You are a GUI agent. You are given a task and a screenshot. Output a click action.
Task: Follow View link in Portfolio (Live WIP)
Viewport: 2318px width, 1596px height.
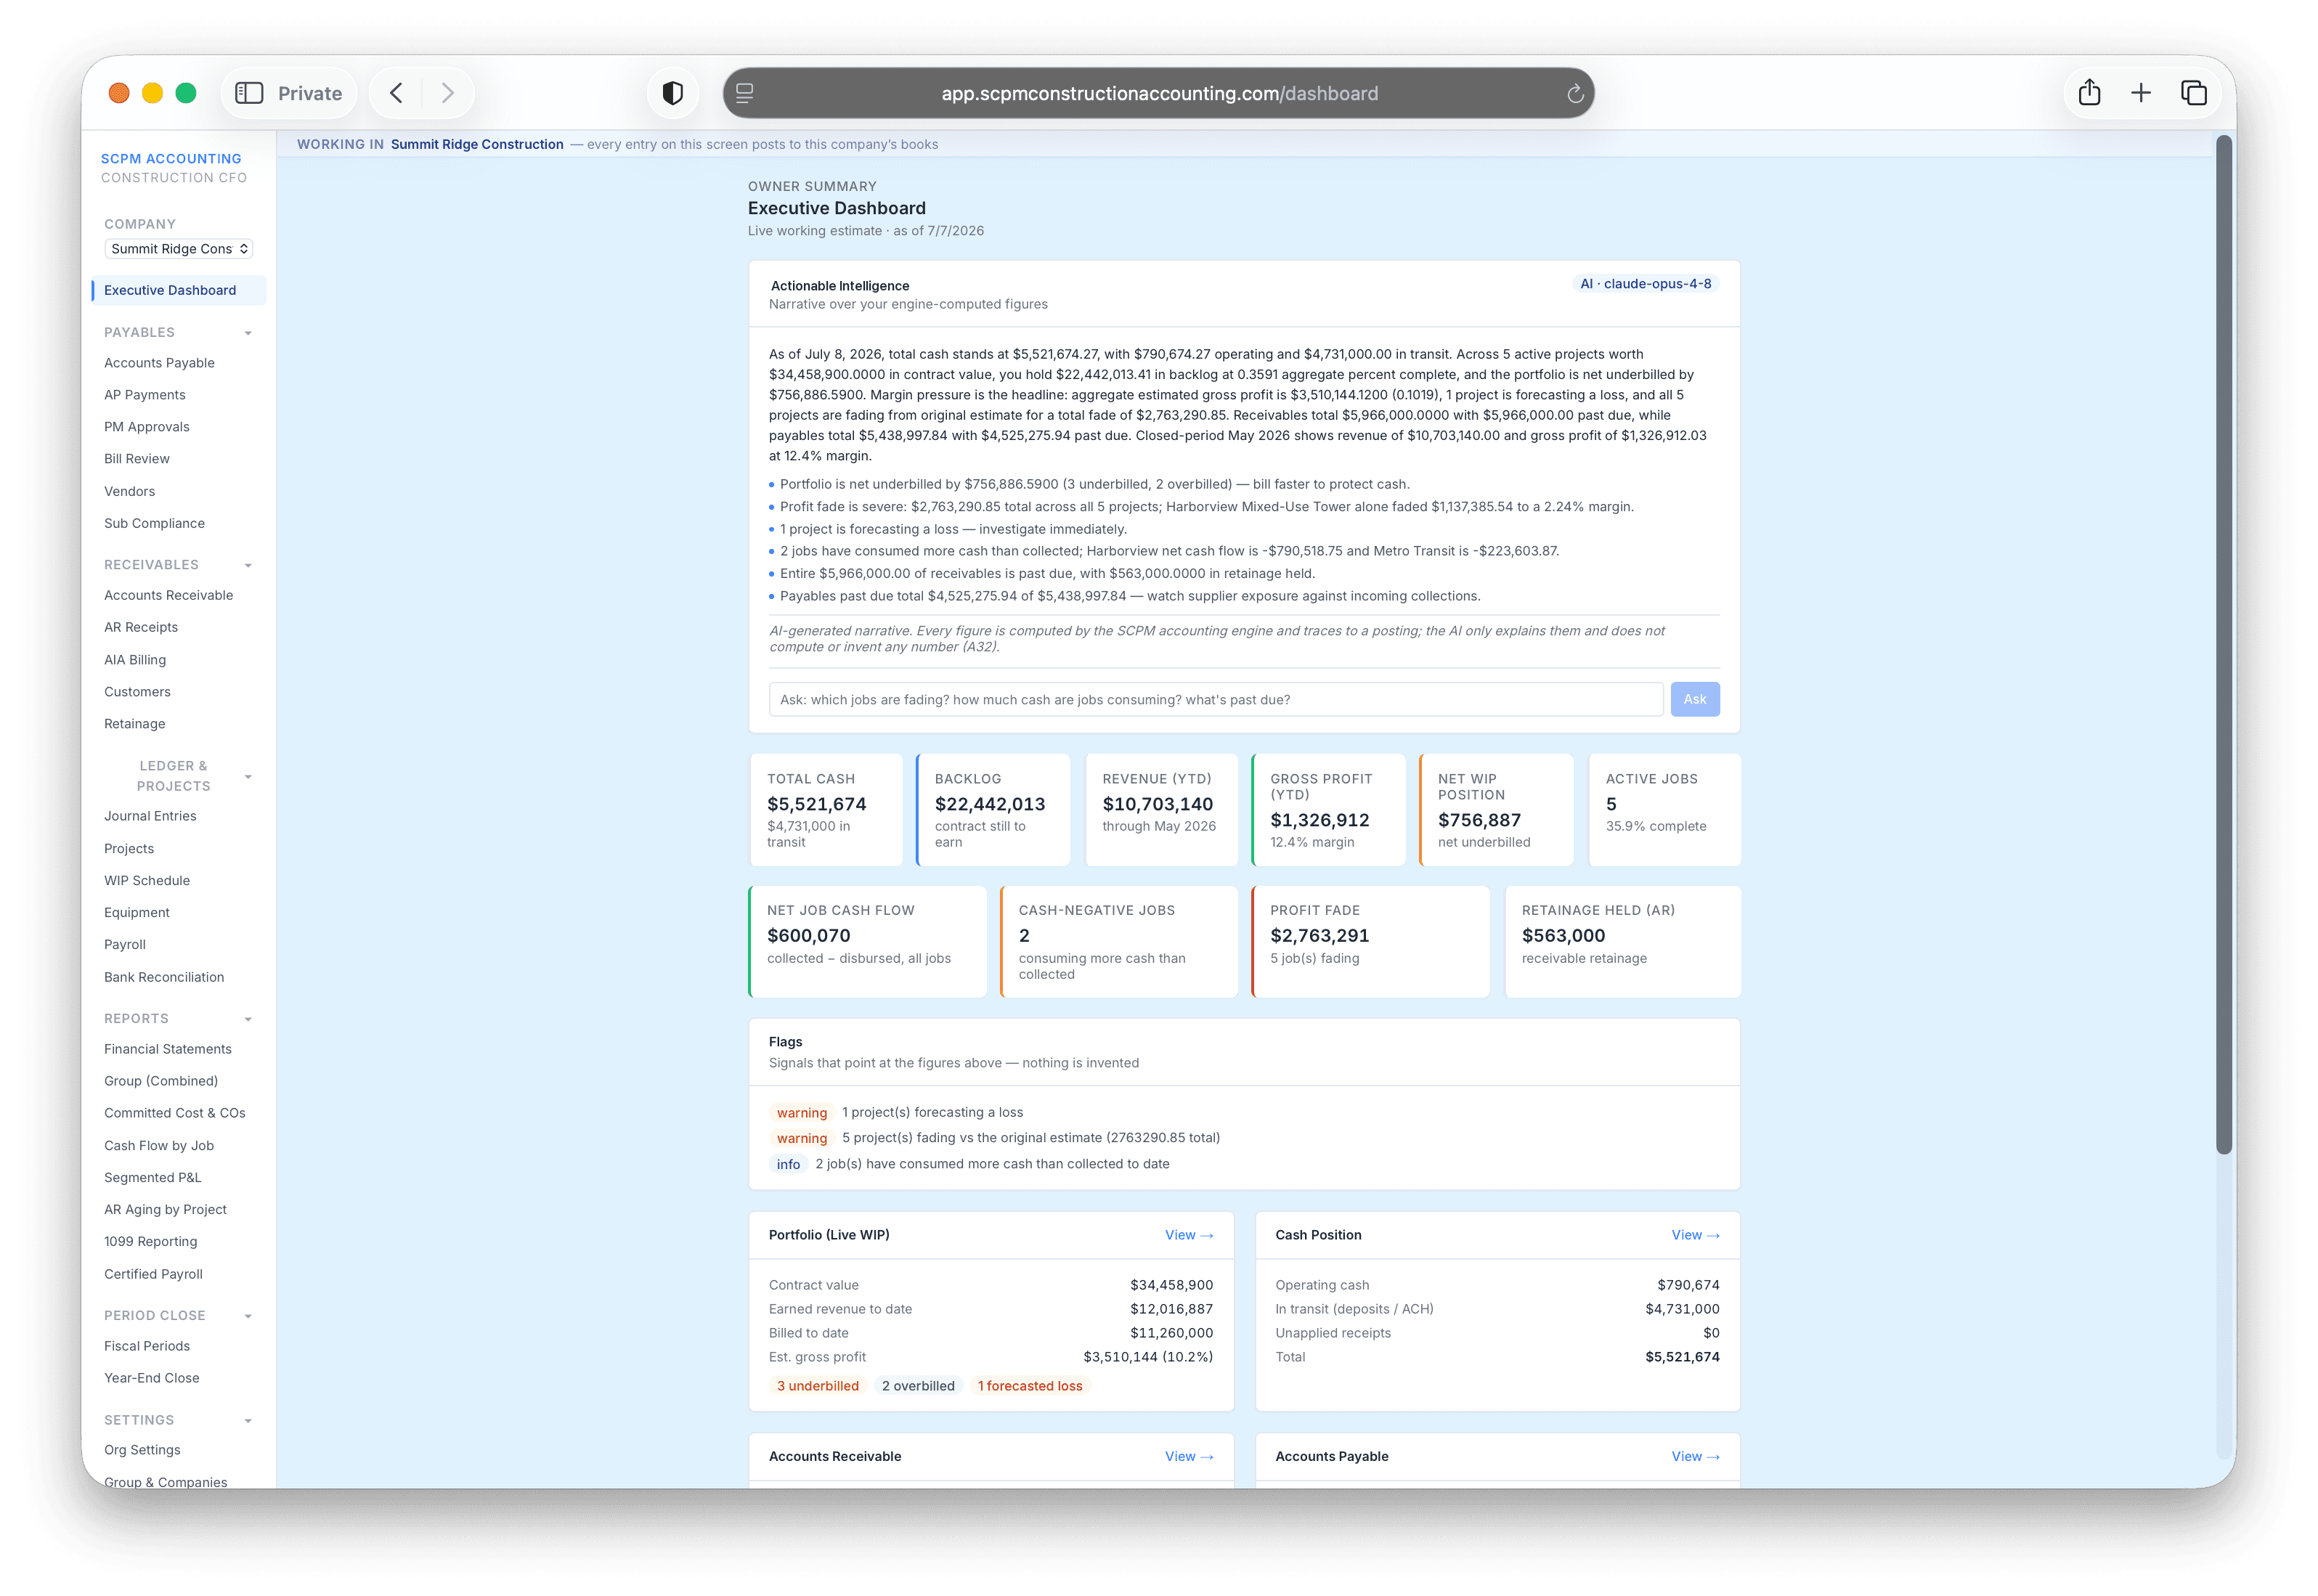click(x=1188, y=1235)
